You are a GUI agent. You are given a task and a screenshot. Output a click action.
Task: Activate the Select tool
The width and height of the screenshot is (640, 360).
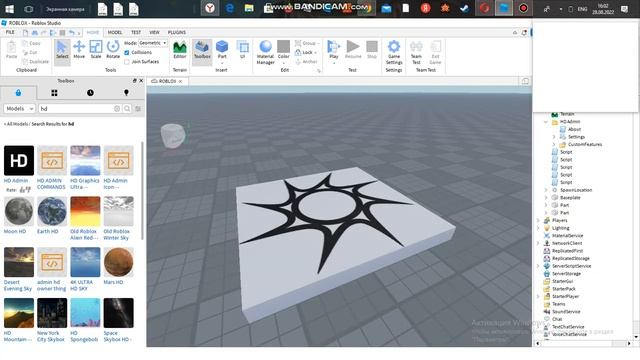pos(62,51)
